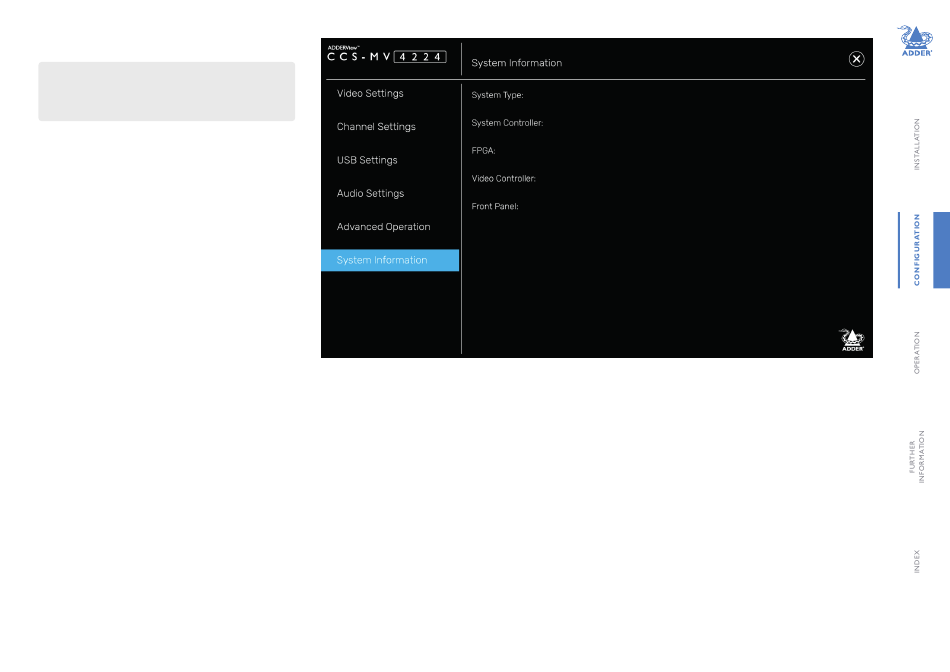The image size is (950, 672).
Task: Click the System Information header title
Action: click(x=517, y=63)
